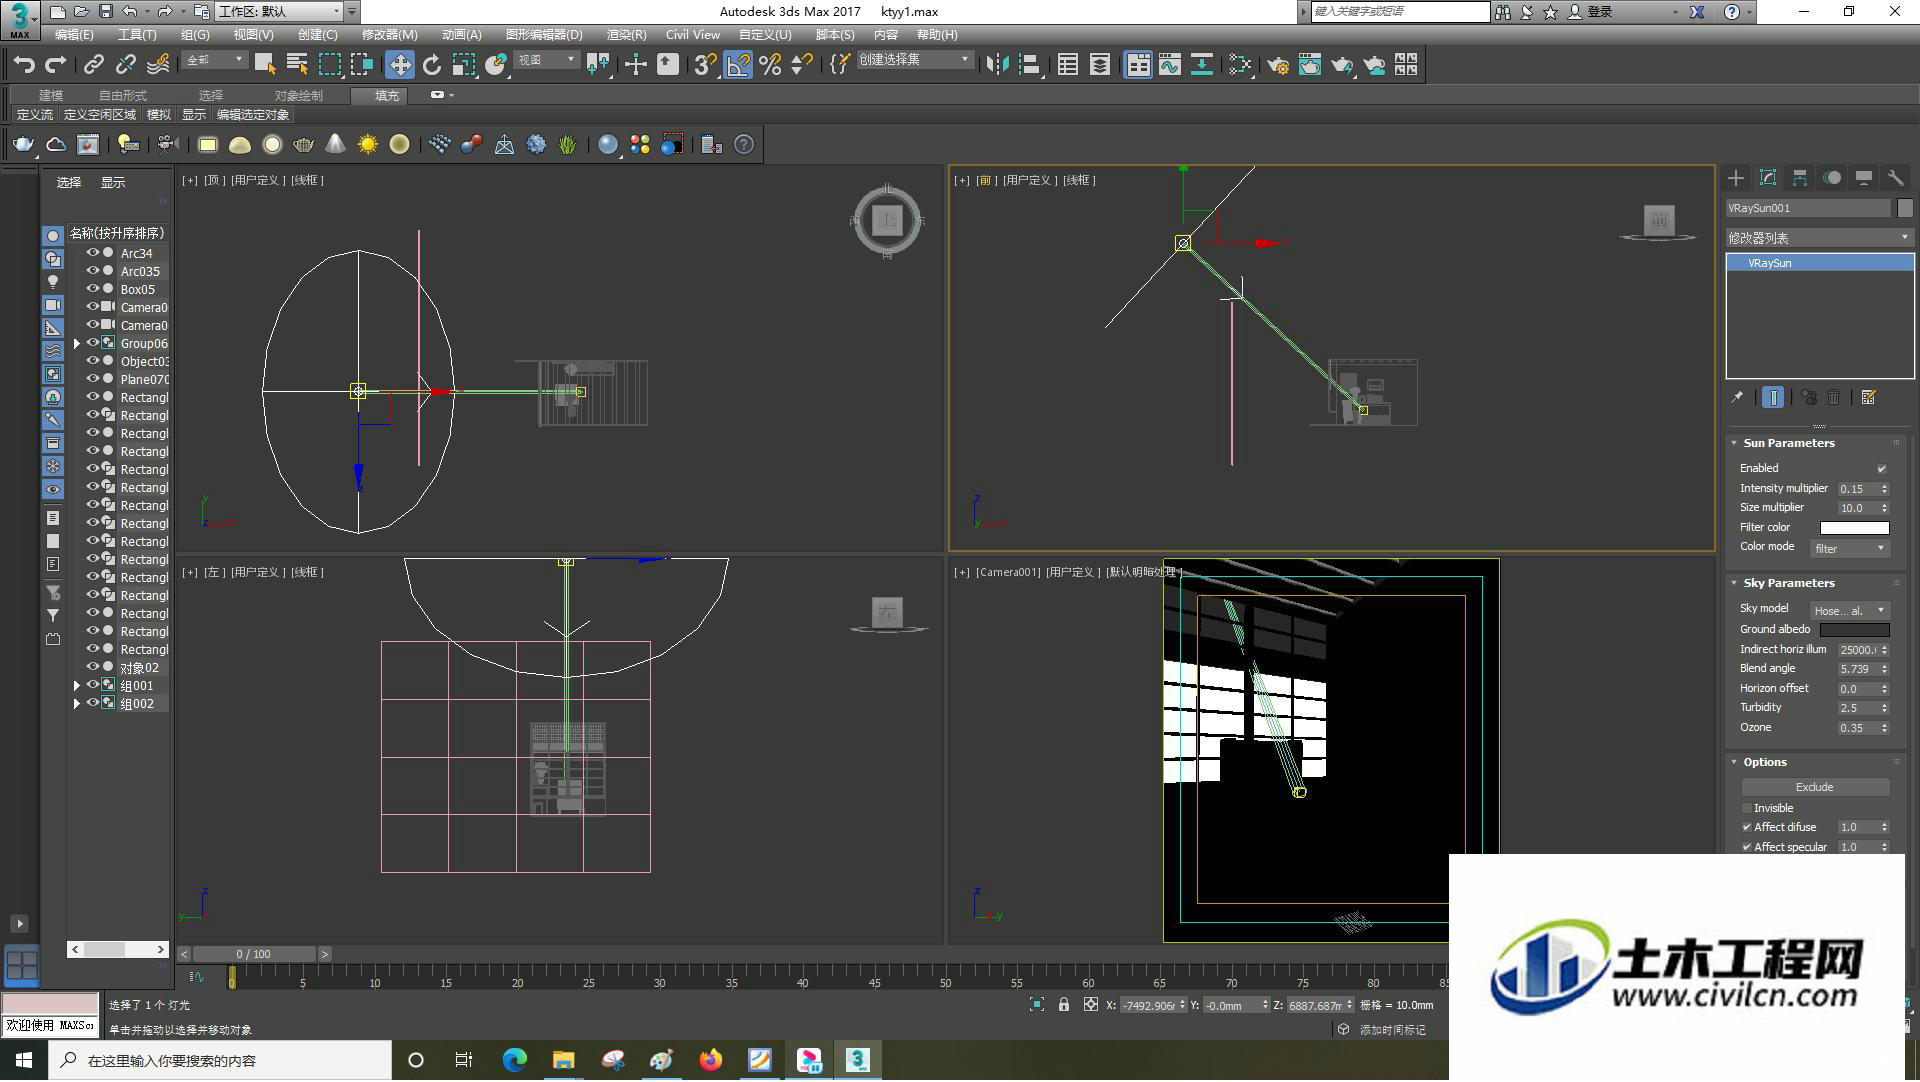Open the Create panel plus tab

pyautogui.click(x=1736, y=178)
